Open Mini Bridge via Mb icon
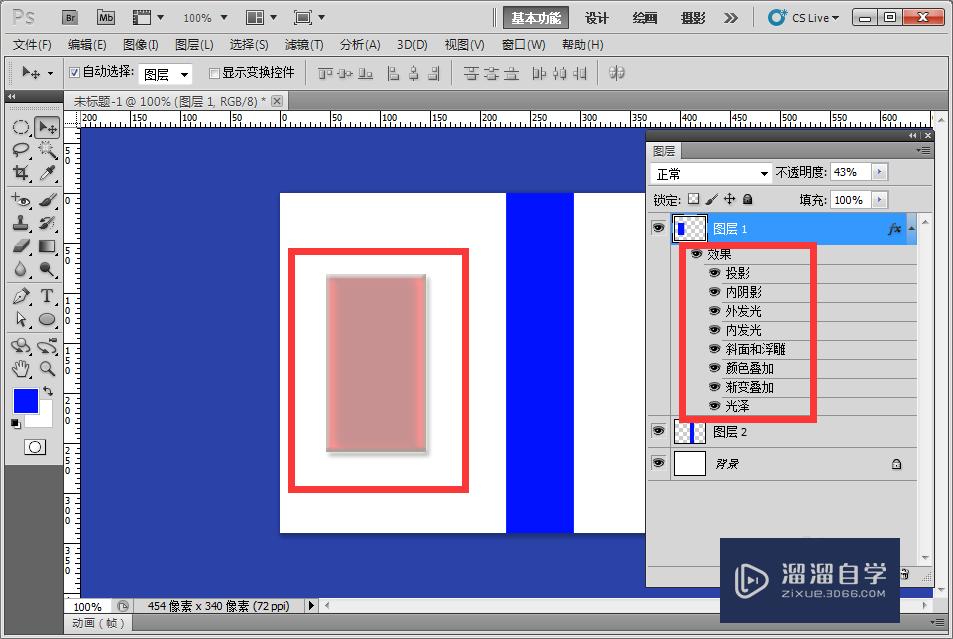 point(106,18)
